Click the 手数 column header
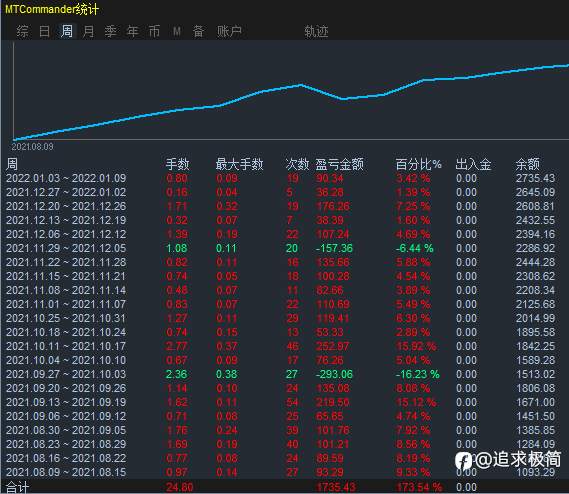 coord(177,164)
